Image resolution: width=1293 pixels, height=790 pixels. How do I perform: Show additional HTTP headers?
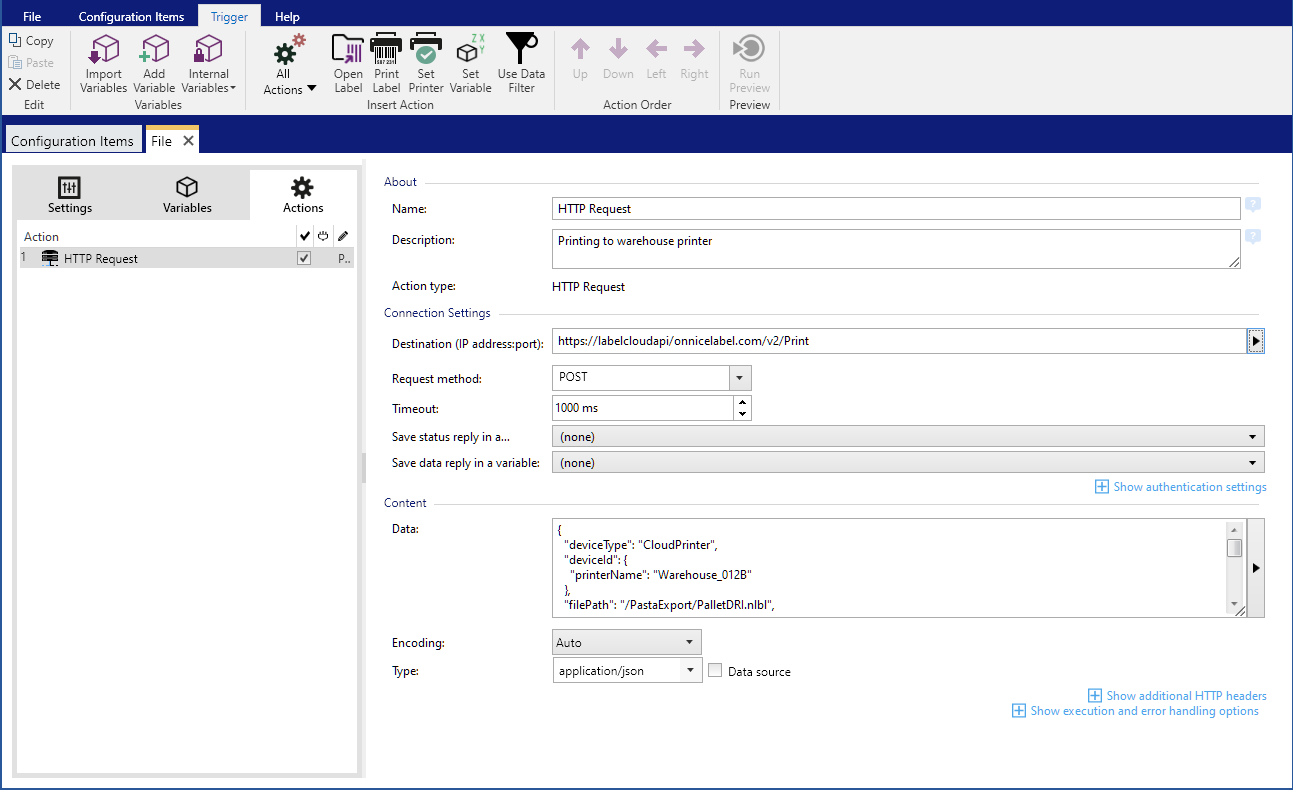coord(1177,696)
